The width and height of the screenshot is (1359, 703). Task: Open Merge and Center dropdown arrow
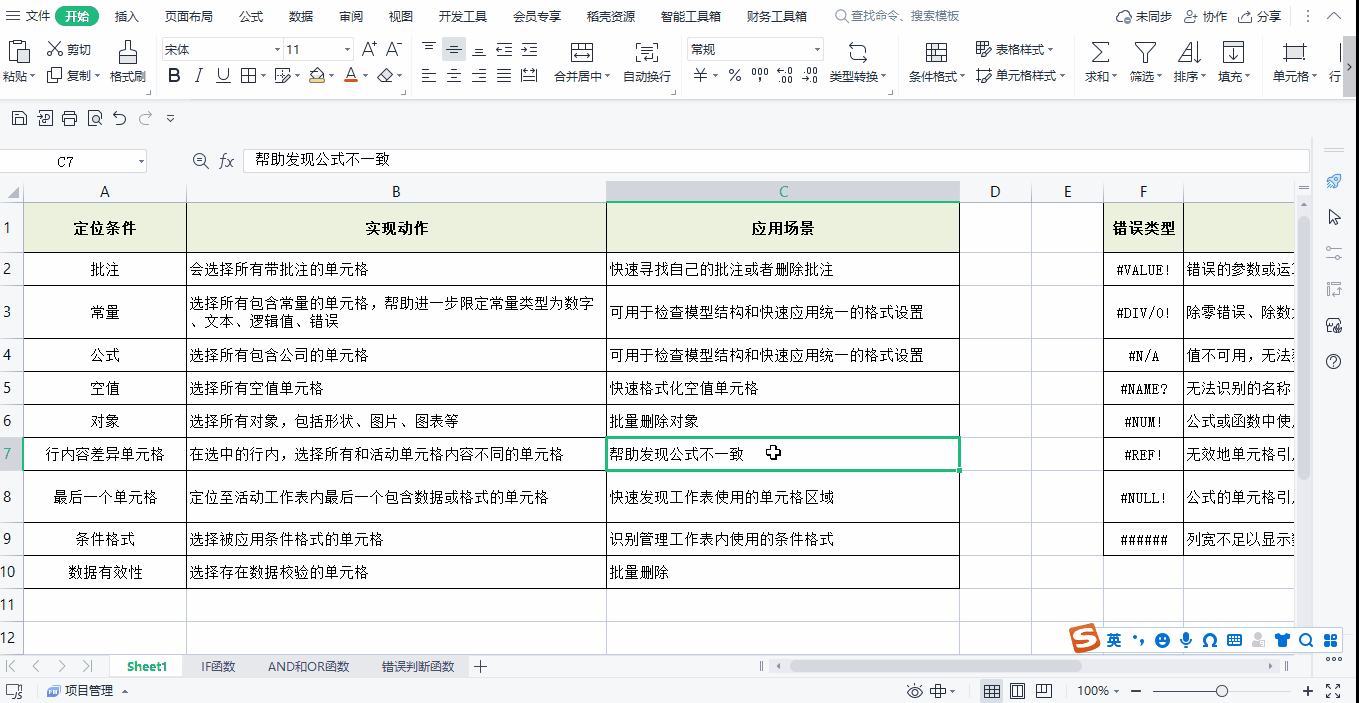[x=607, y=77]
